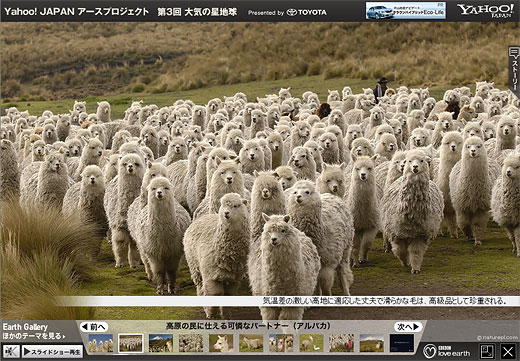Viewport: 520px width, 361px height.
Task: Advance to next photo with 次へ
Action: point(408,327)
